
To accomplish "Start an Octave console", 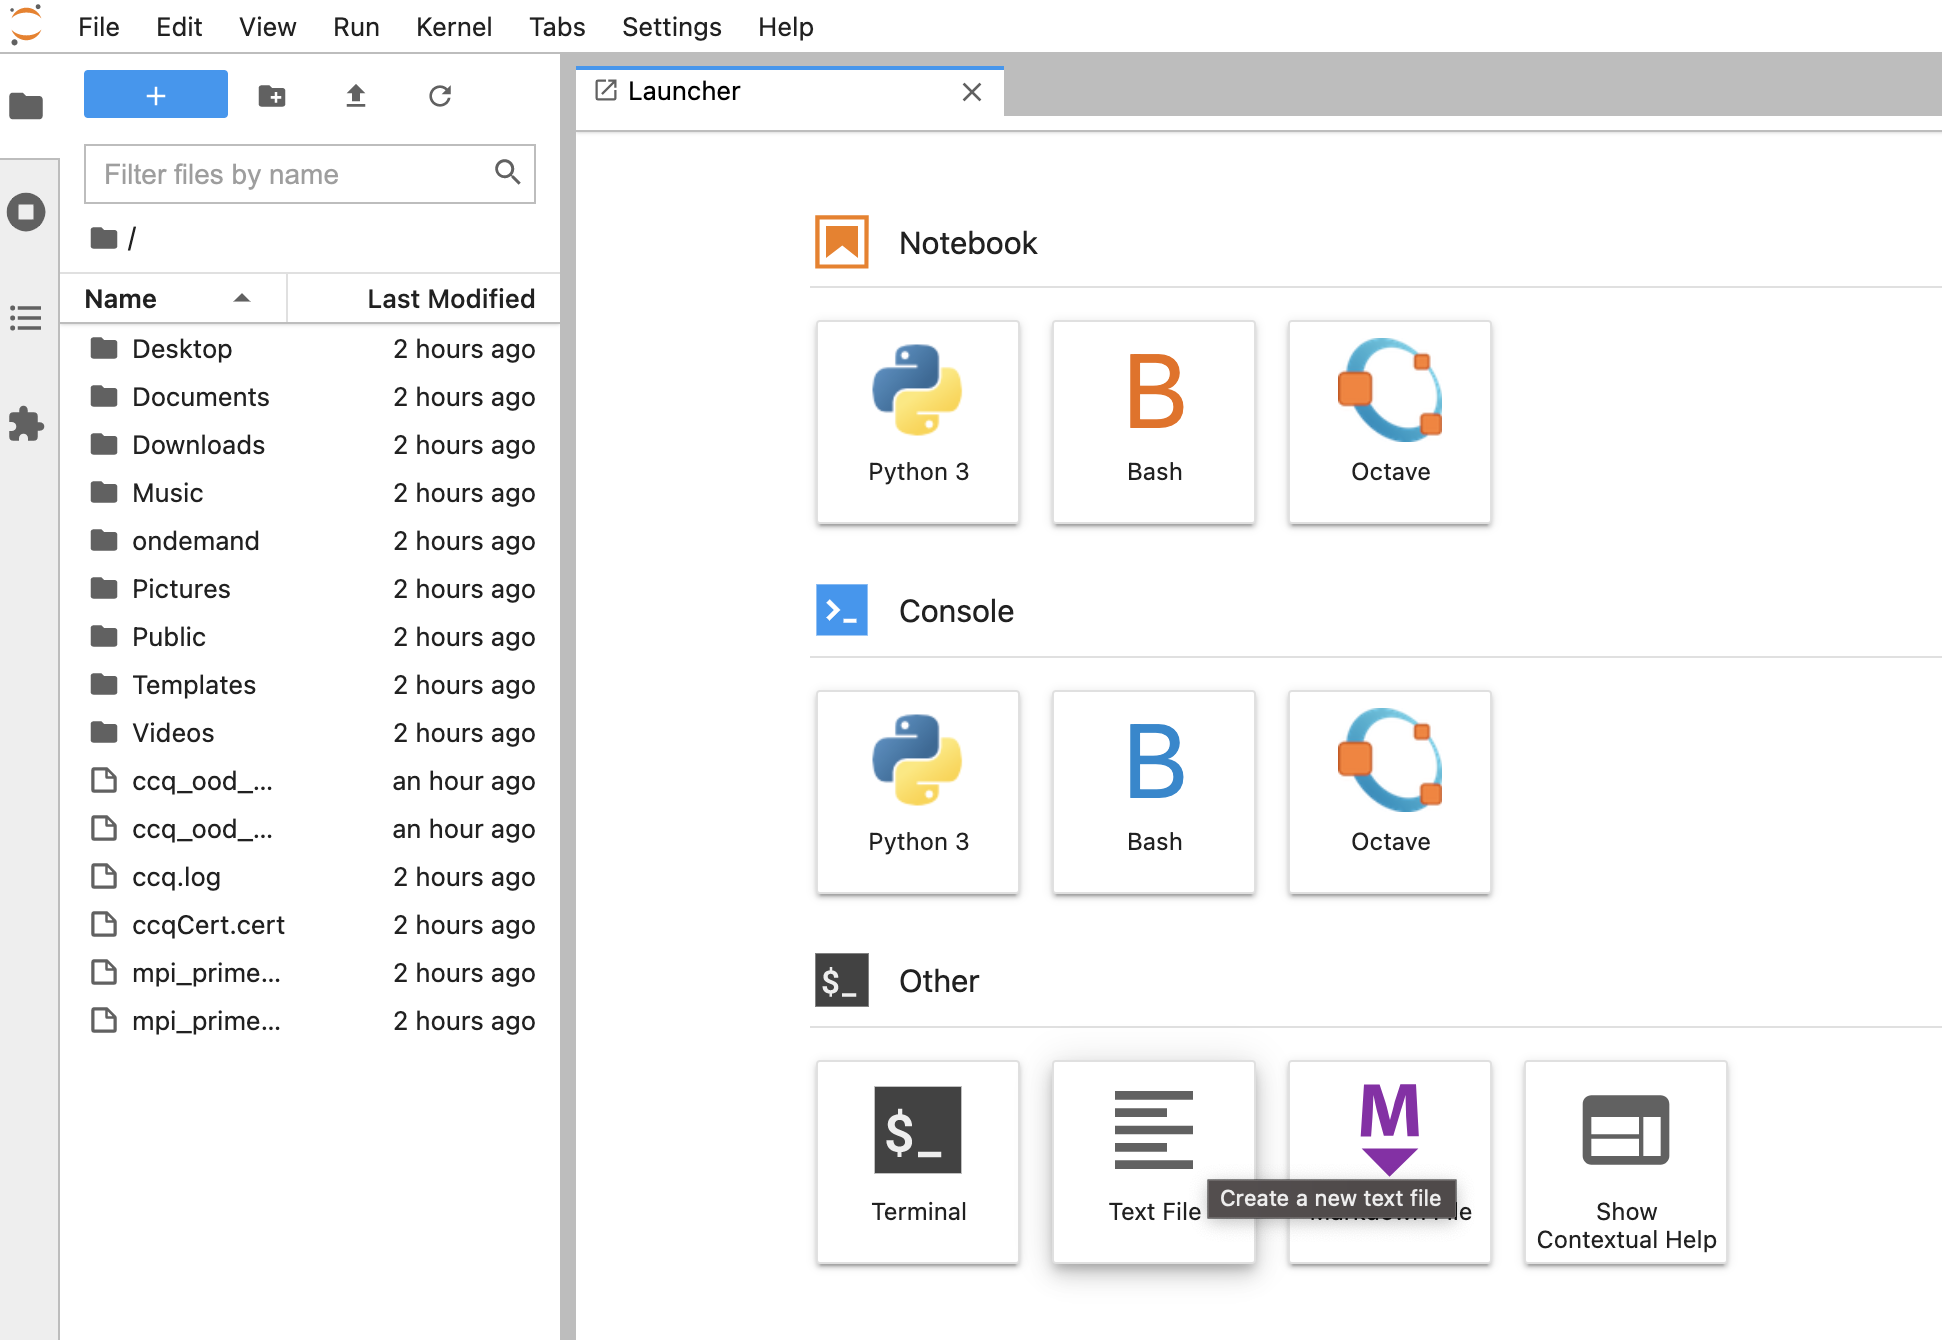I will pyautogui.click(x=1390, y=792).
